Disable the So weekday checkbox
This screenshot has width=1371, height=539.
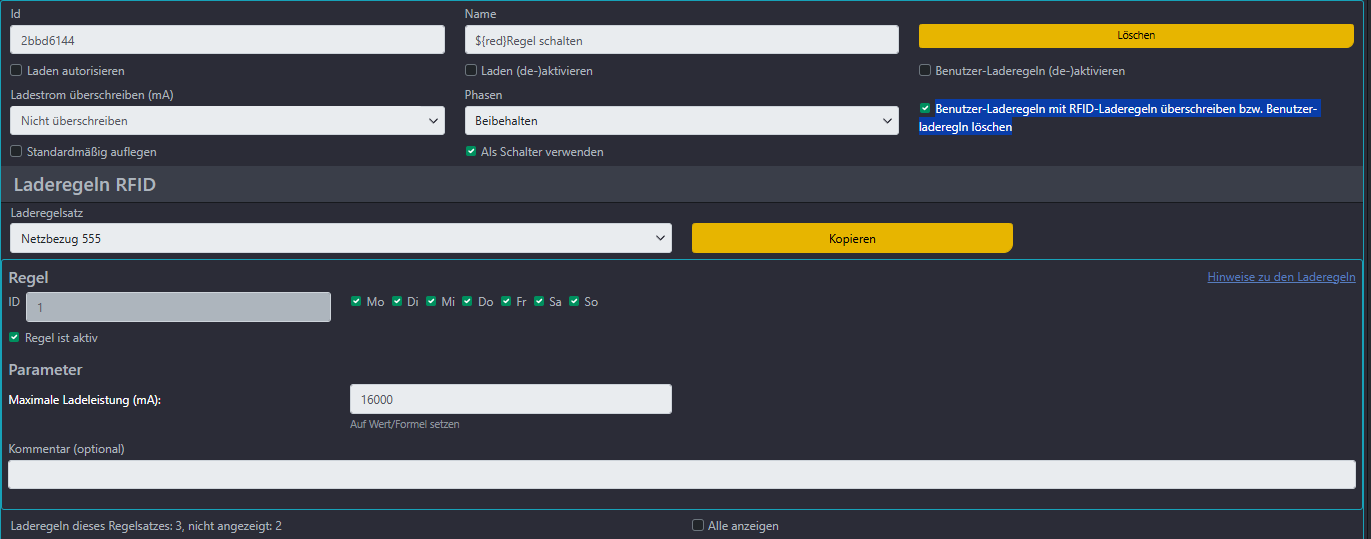tap(574, 301)
